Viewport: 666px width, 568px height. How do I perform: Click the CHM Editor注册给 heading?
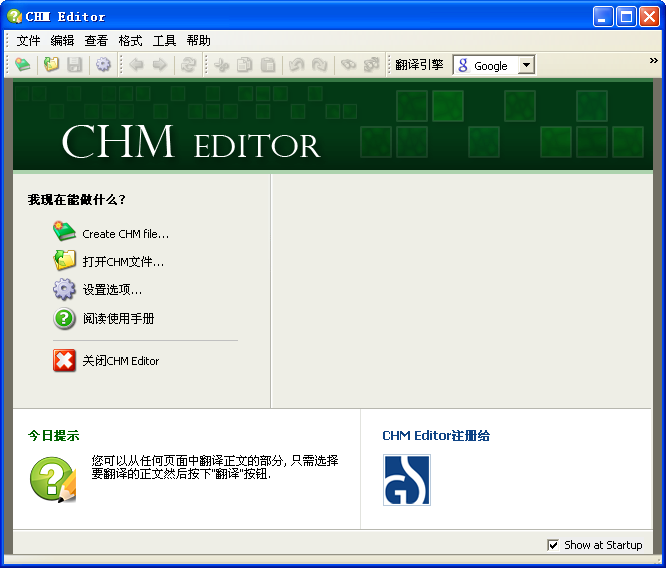(x=436, y=435)
